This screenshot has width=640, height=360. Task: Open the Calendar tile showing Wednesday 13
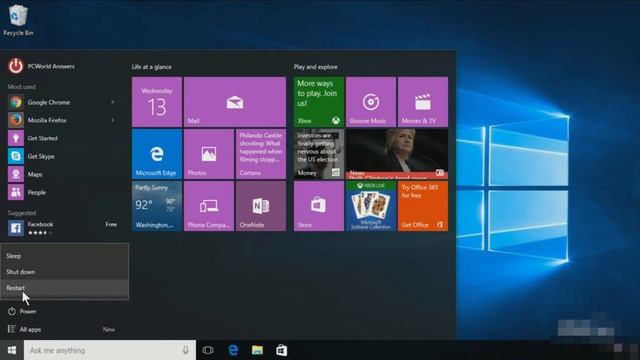click(157, 102)
